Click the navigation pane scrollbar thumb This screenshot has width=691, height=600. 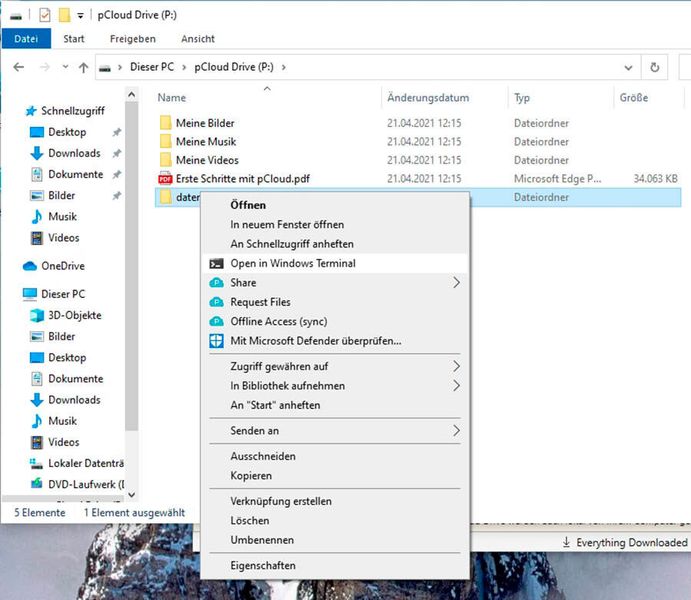(131, 266)
